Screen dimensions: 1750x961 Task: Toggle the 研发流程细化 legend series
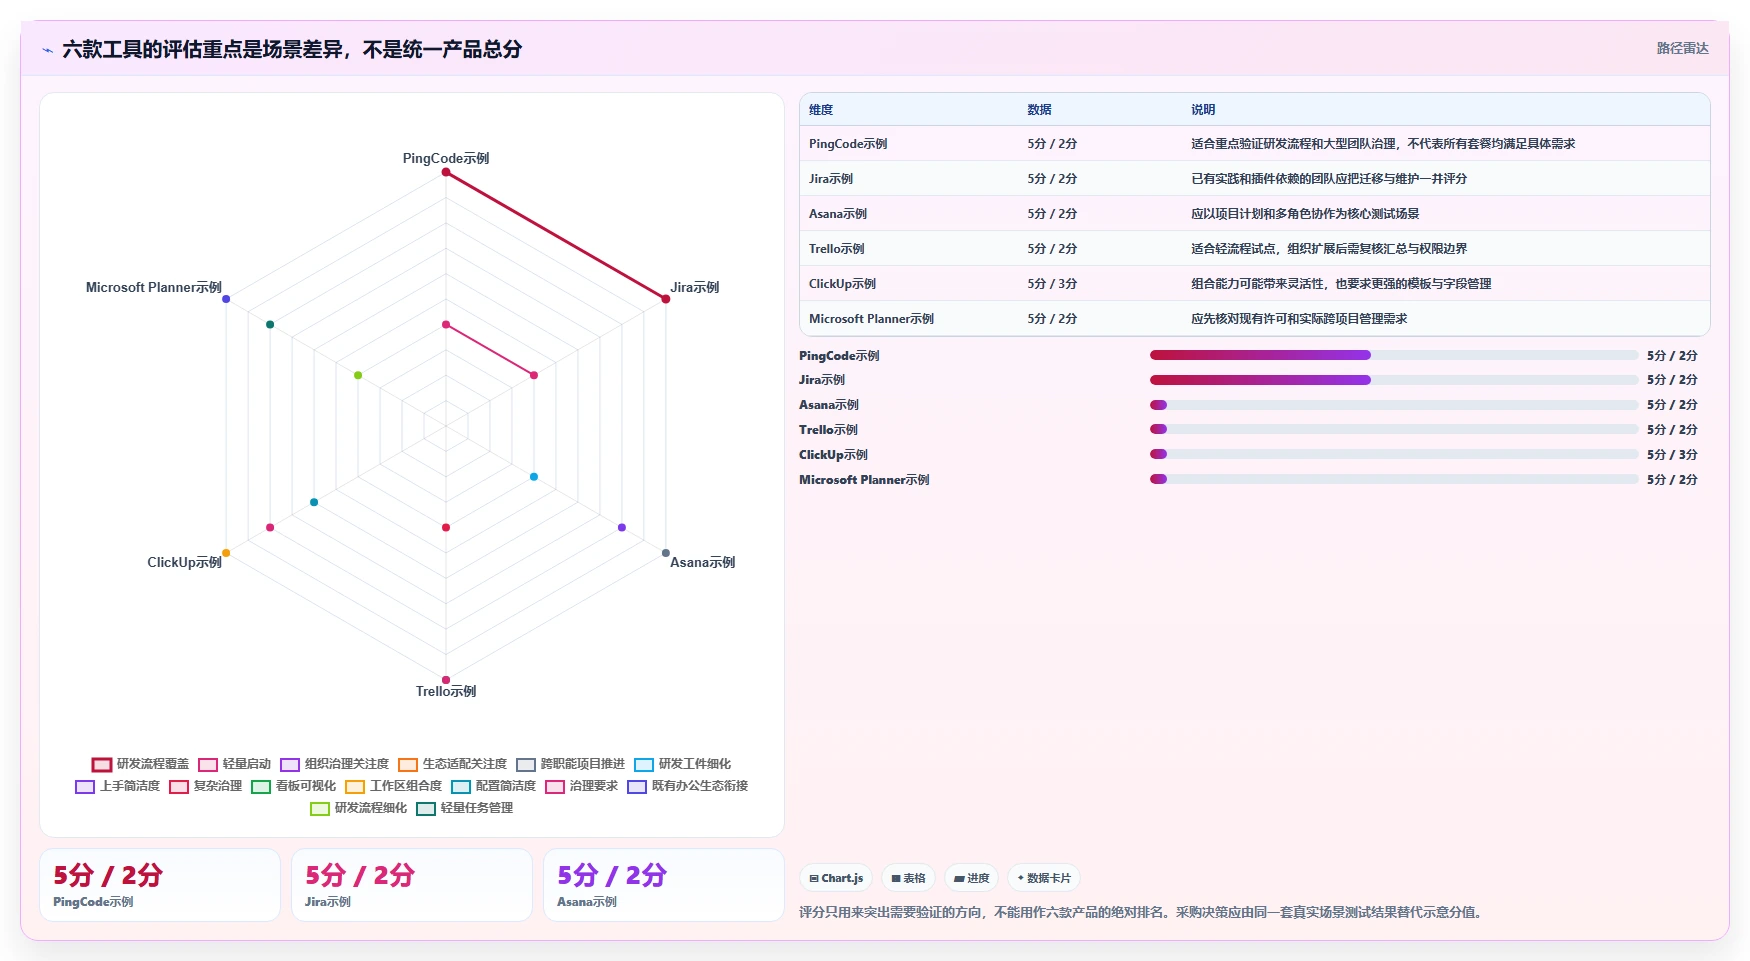[359, 808]
